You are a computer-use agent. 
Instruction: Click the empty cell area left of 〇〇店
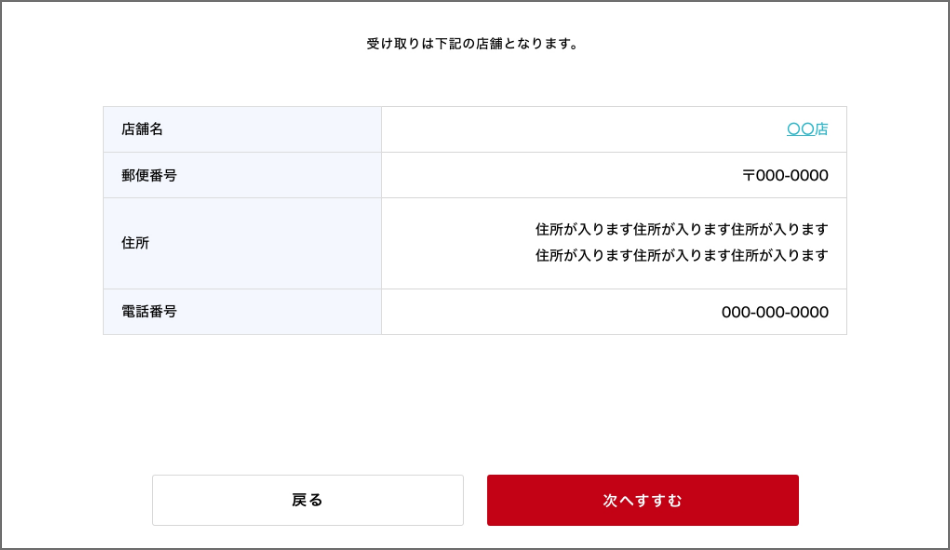click(x=580, y=129)
